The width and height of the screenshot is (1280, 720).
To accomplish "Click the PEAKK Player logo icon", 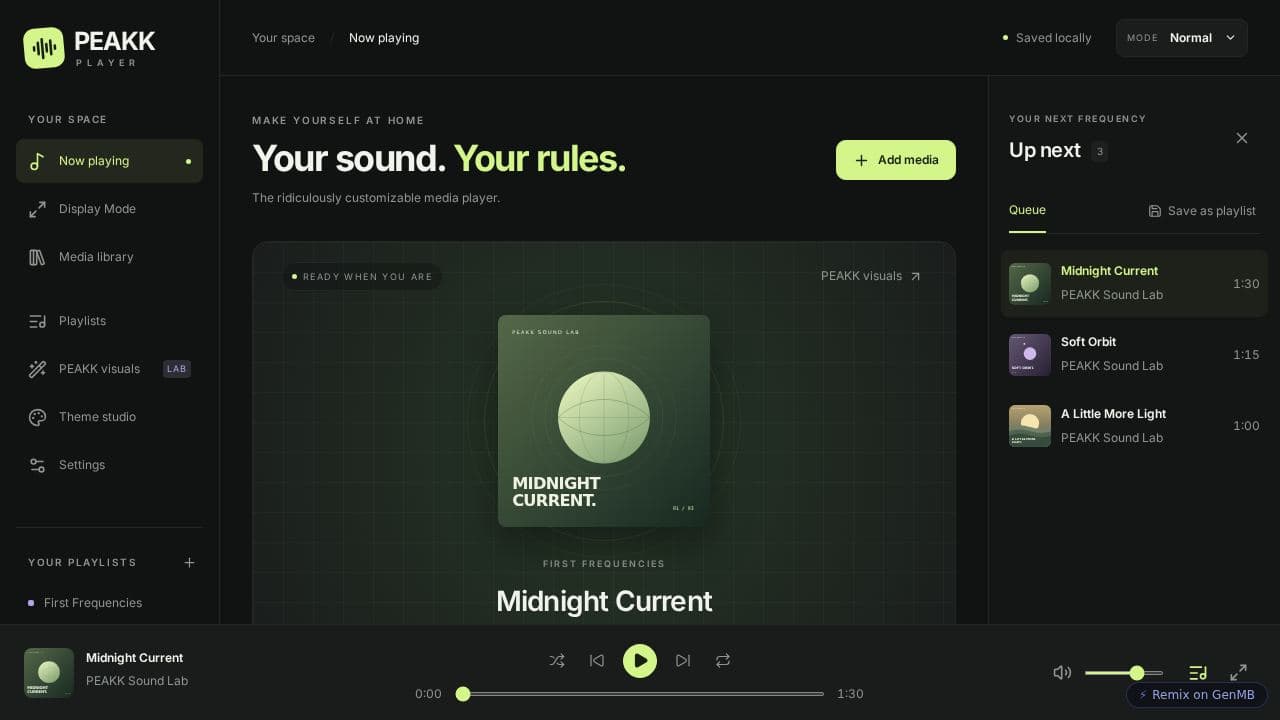I will (x=44, y=48).
